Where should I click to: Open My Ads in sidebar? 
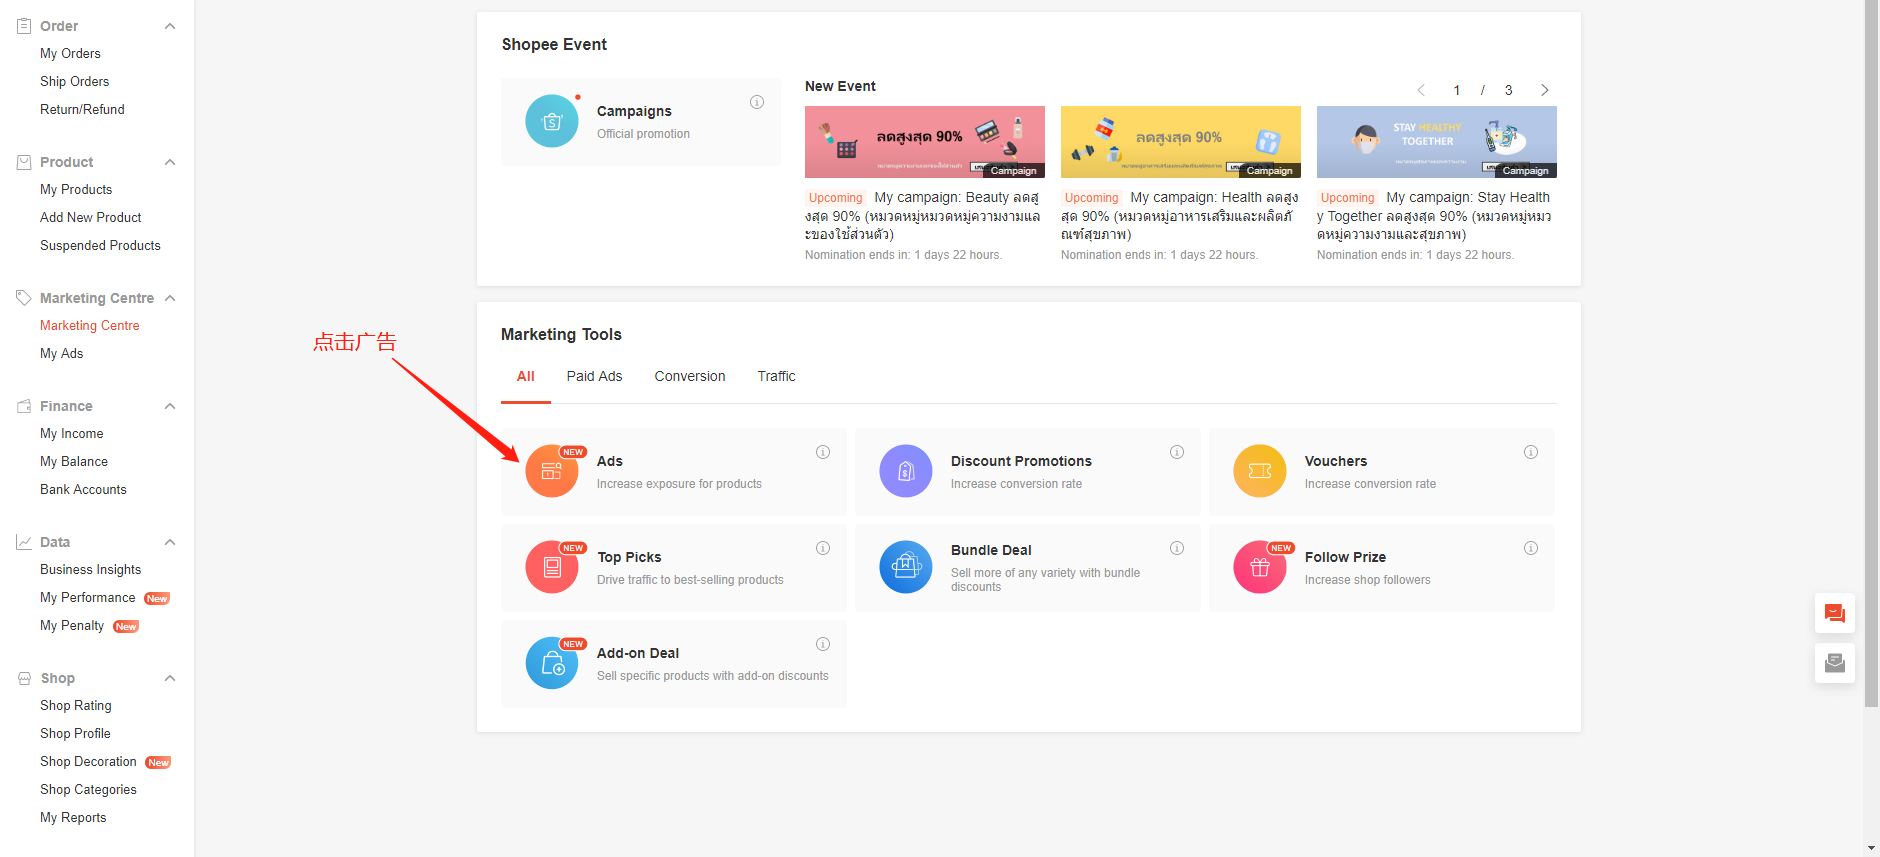pos(62,354)
